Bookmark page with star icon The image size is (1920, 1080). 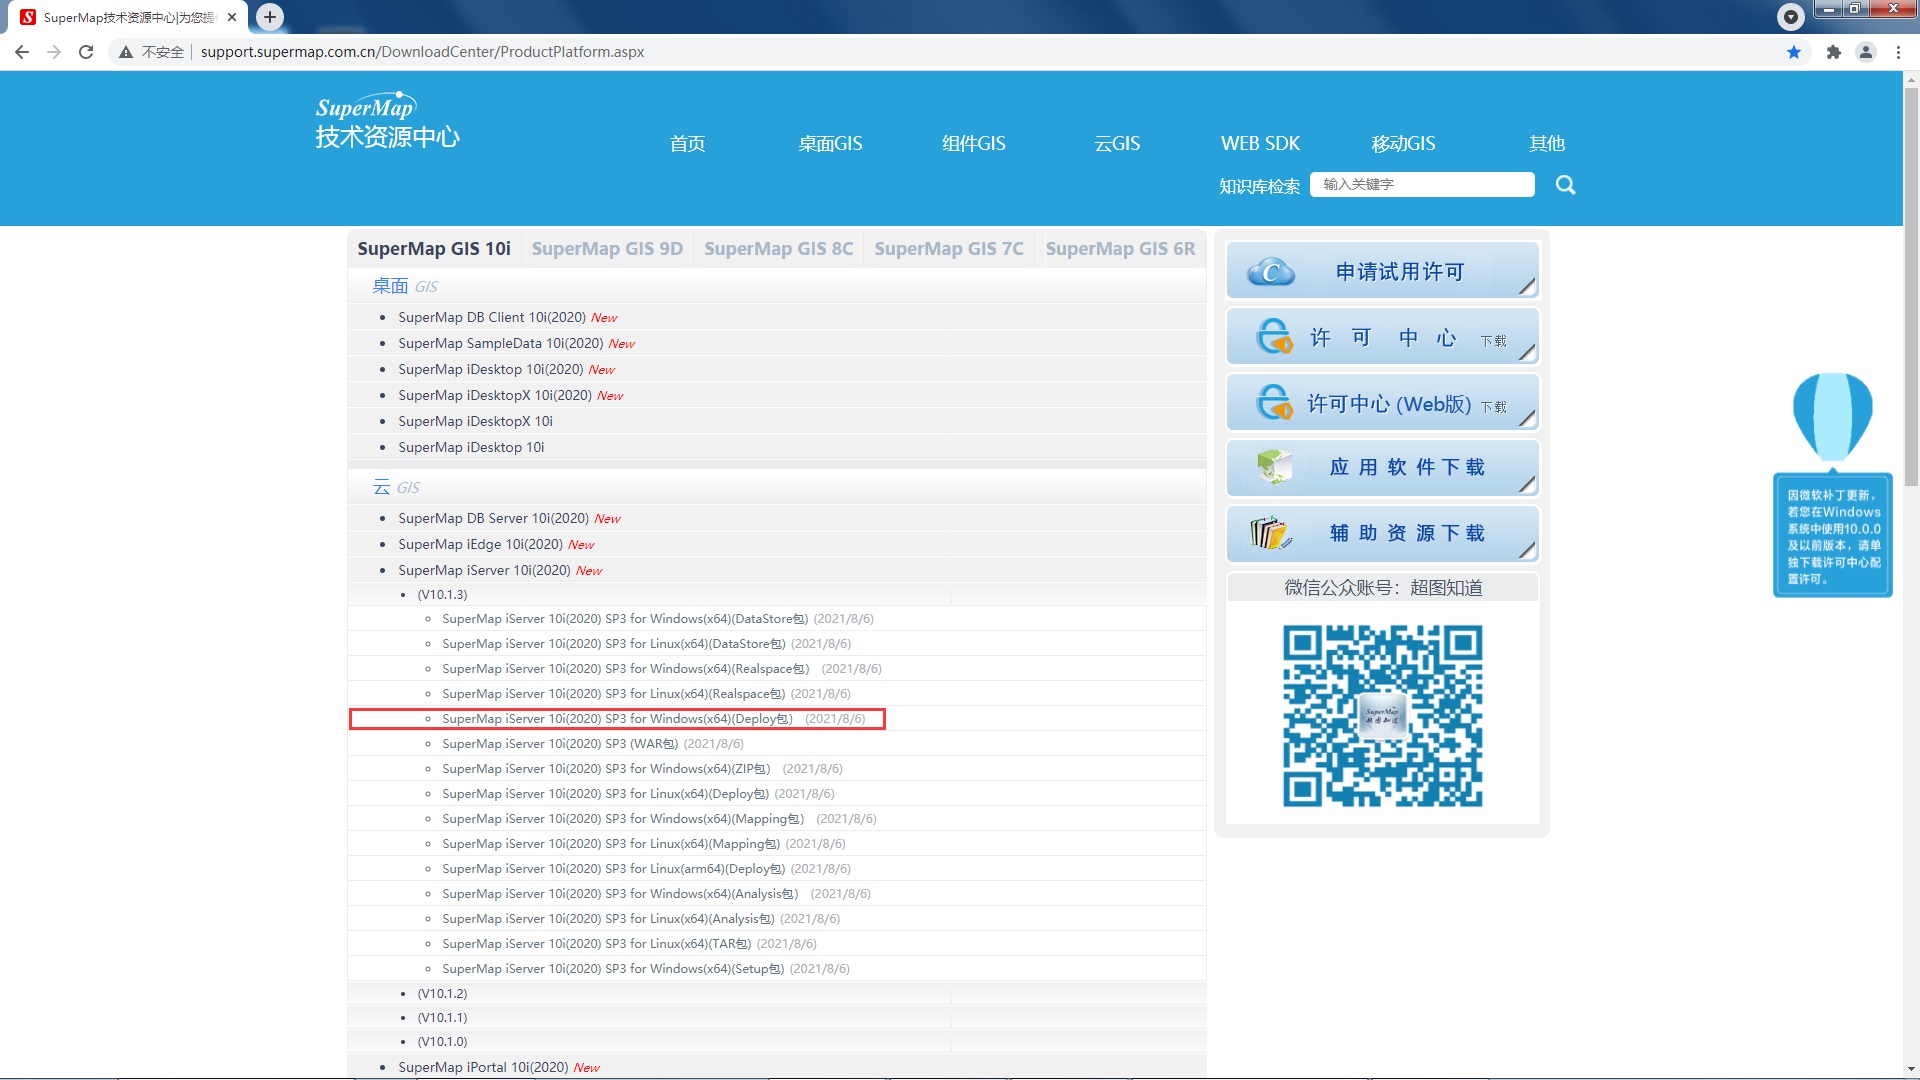pos(1794,52)
